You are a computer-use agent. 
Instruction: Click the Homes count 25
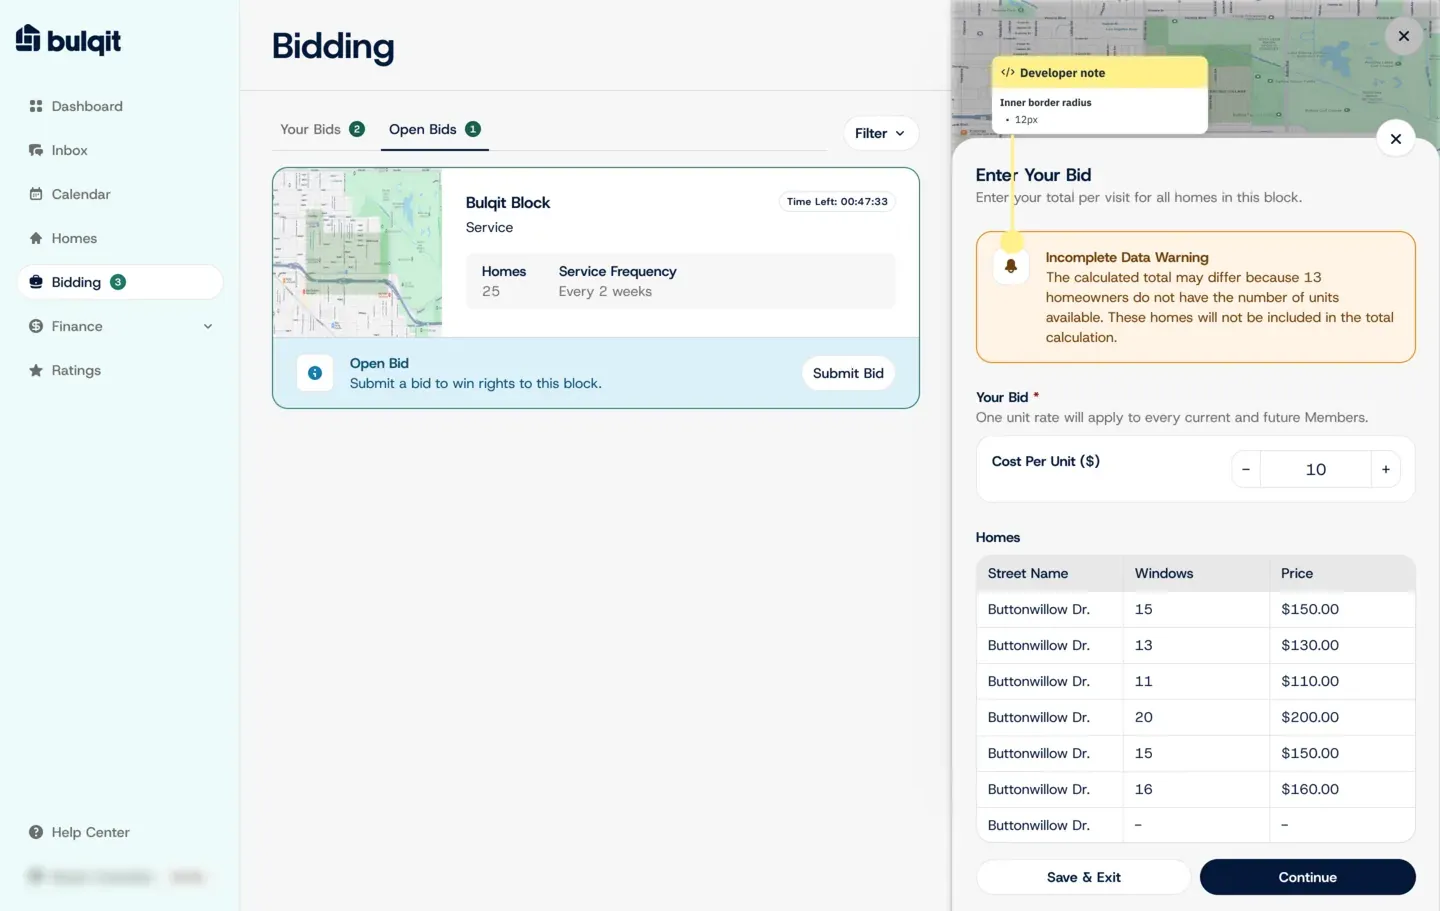point(491,291)
